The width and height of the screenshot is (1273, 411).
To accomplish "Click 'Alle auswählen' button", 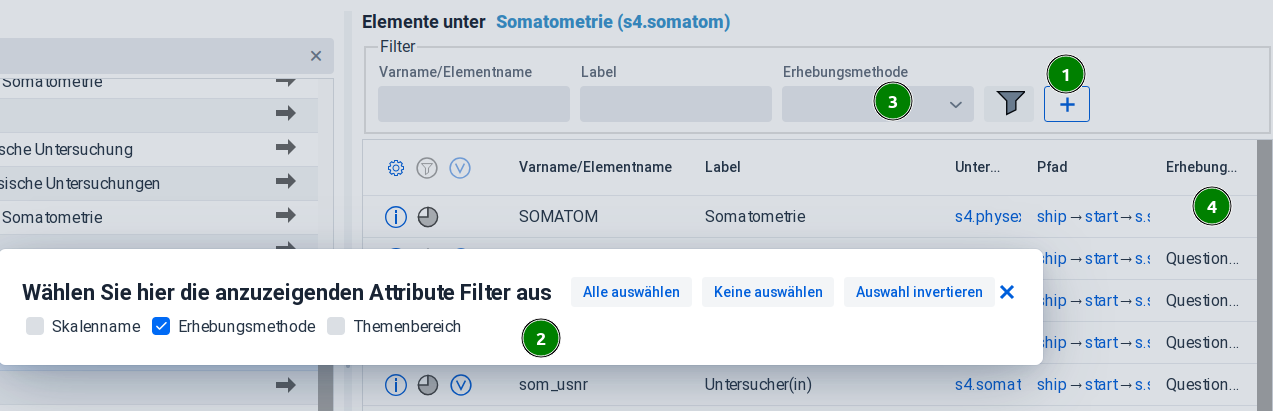I will point(631,292).
